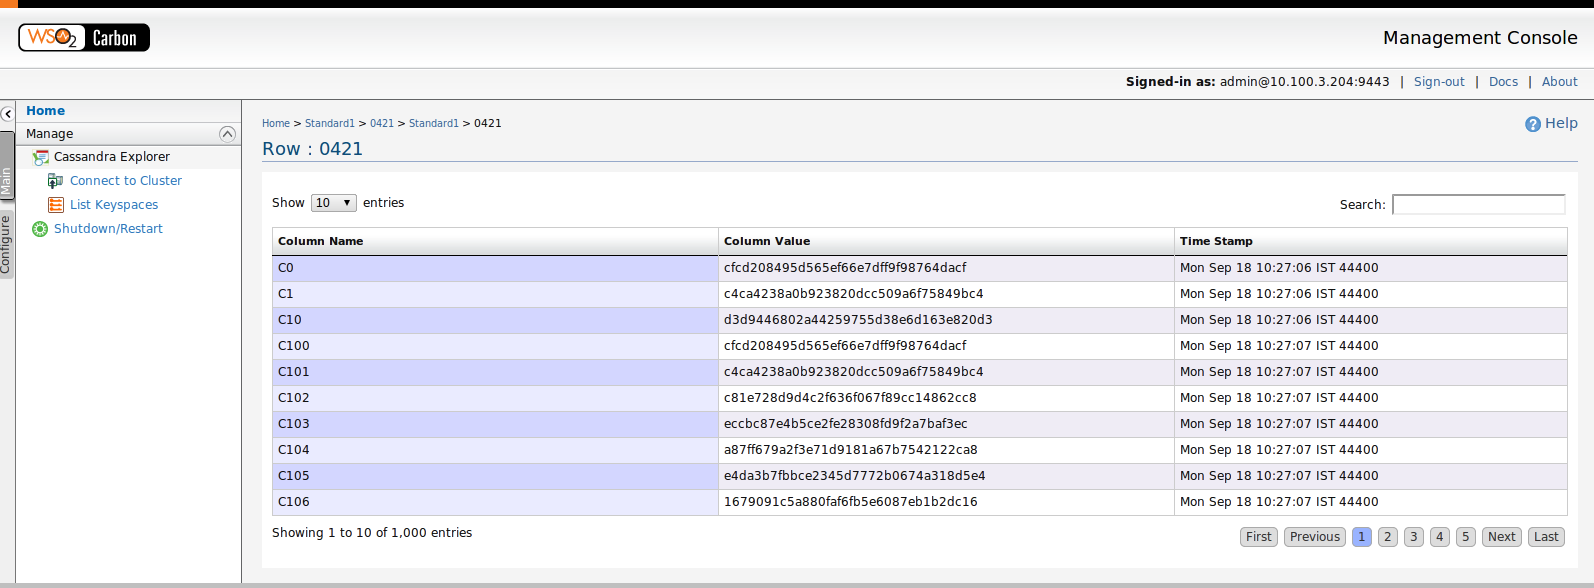
Task: Open the Show entries dropdown
Action: click(x=334, y=203)
